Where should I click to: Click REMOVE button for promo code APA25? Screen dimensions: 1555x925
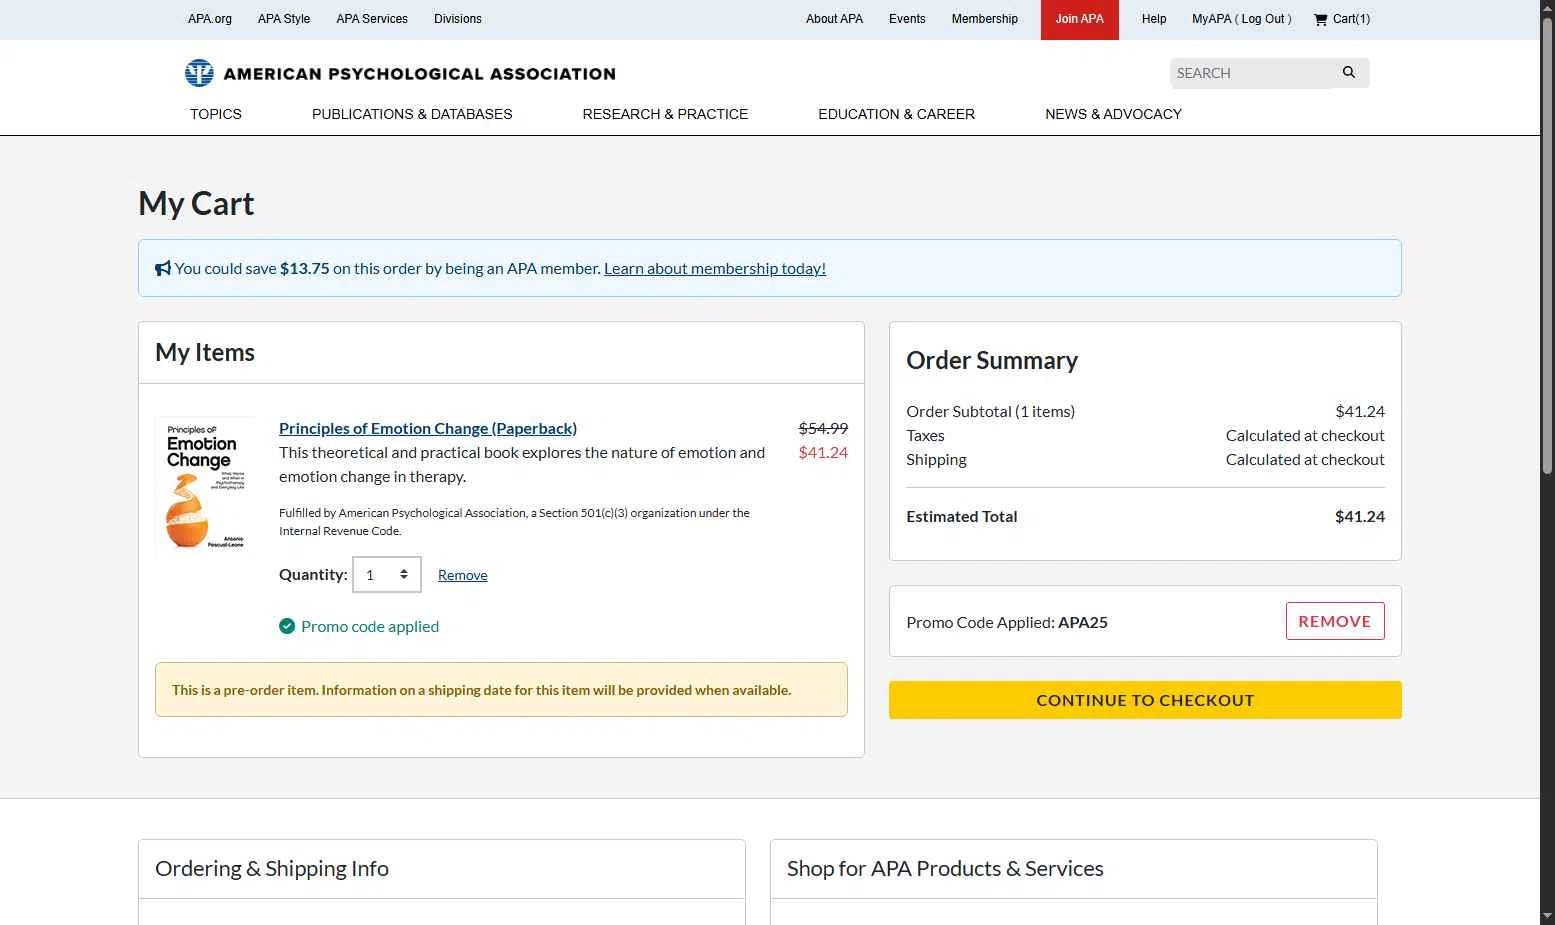click(x=1335, y=621)
